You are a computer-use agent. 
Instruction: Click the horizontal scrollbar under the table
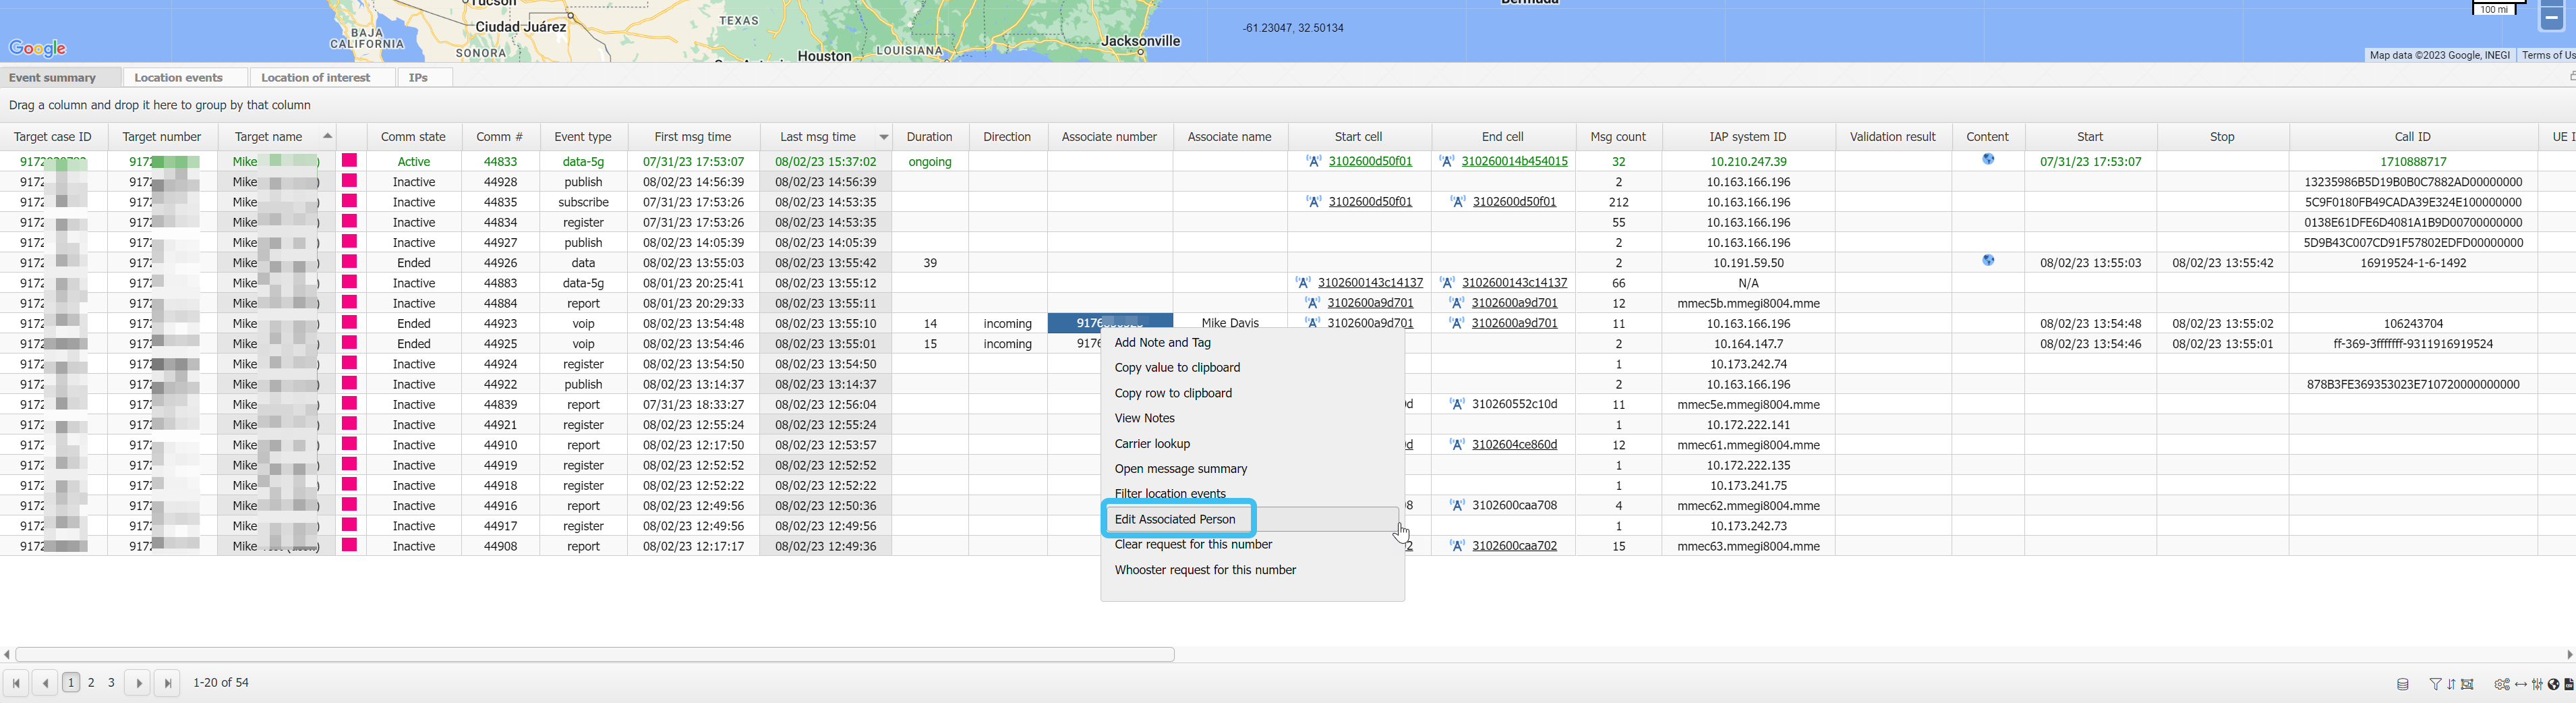coord(594,655)
